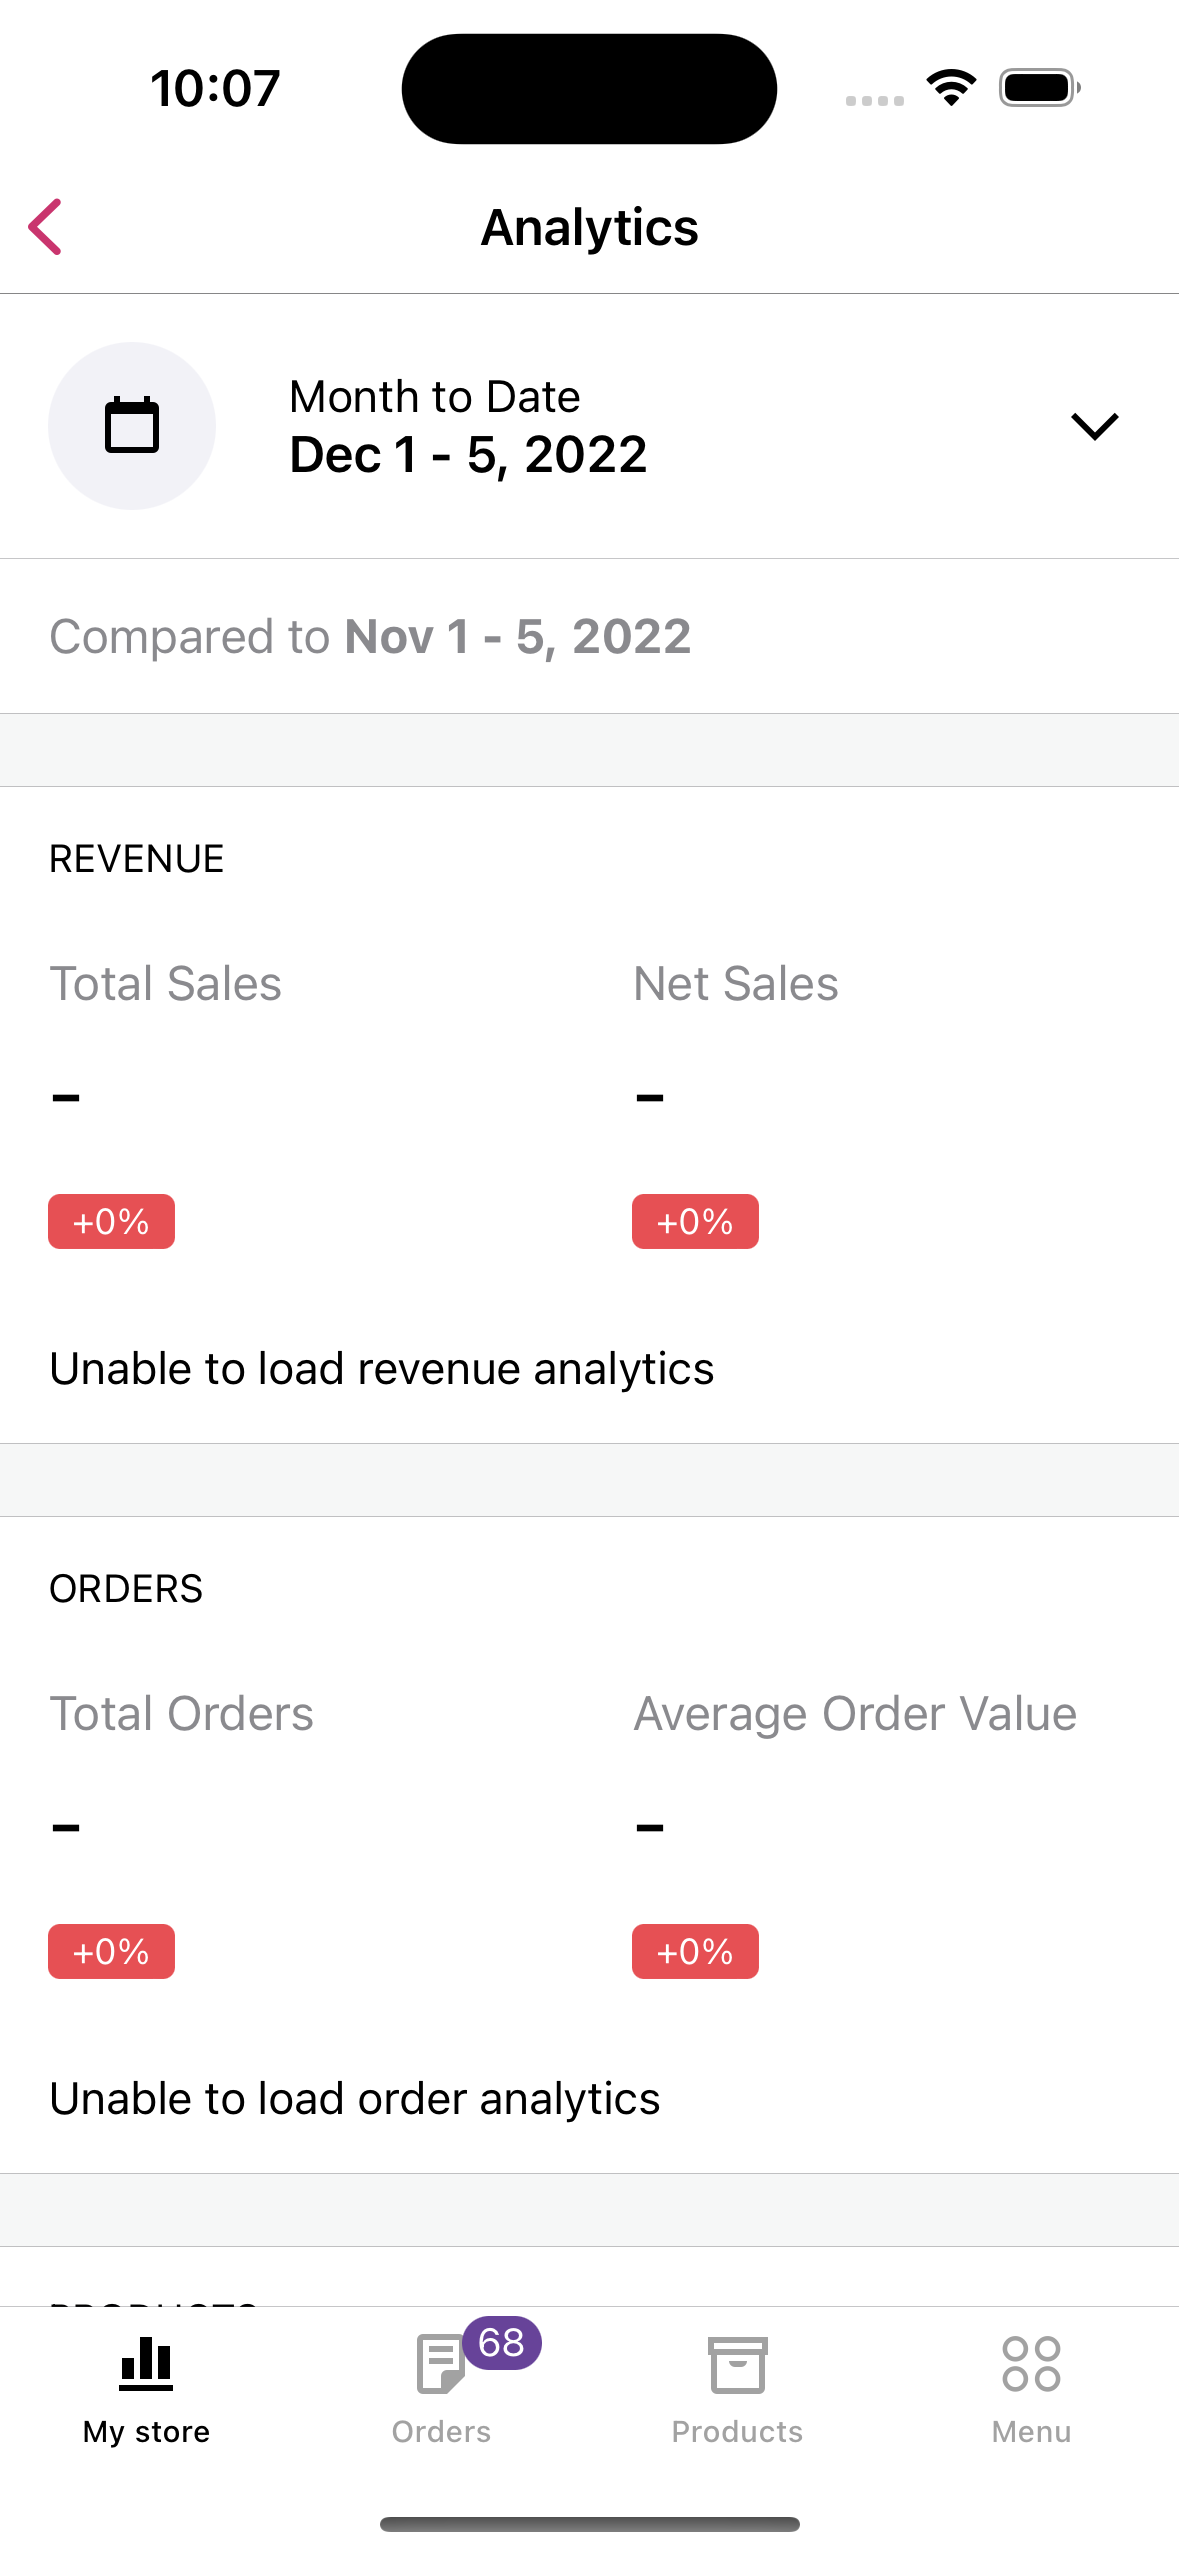Tap the 68 orders badge
The height and width of the screenshot is (2556, 1179).
pos(502,2342)
